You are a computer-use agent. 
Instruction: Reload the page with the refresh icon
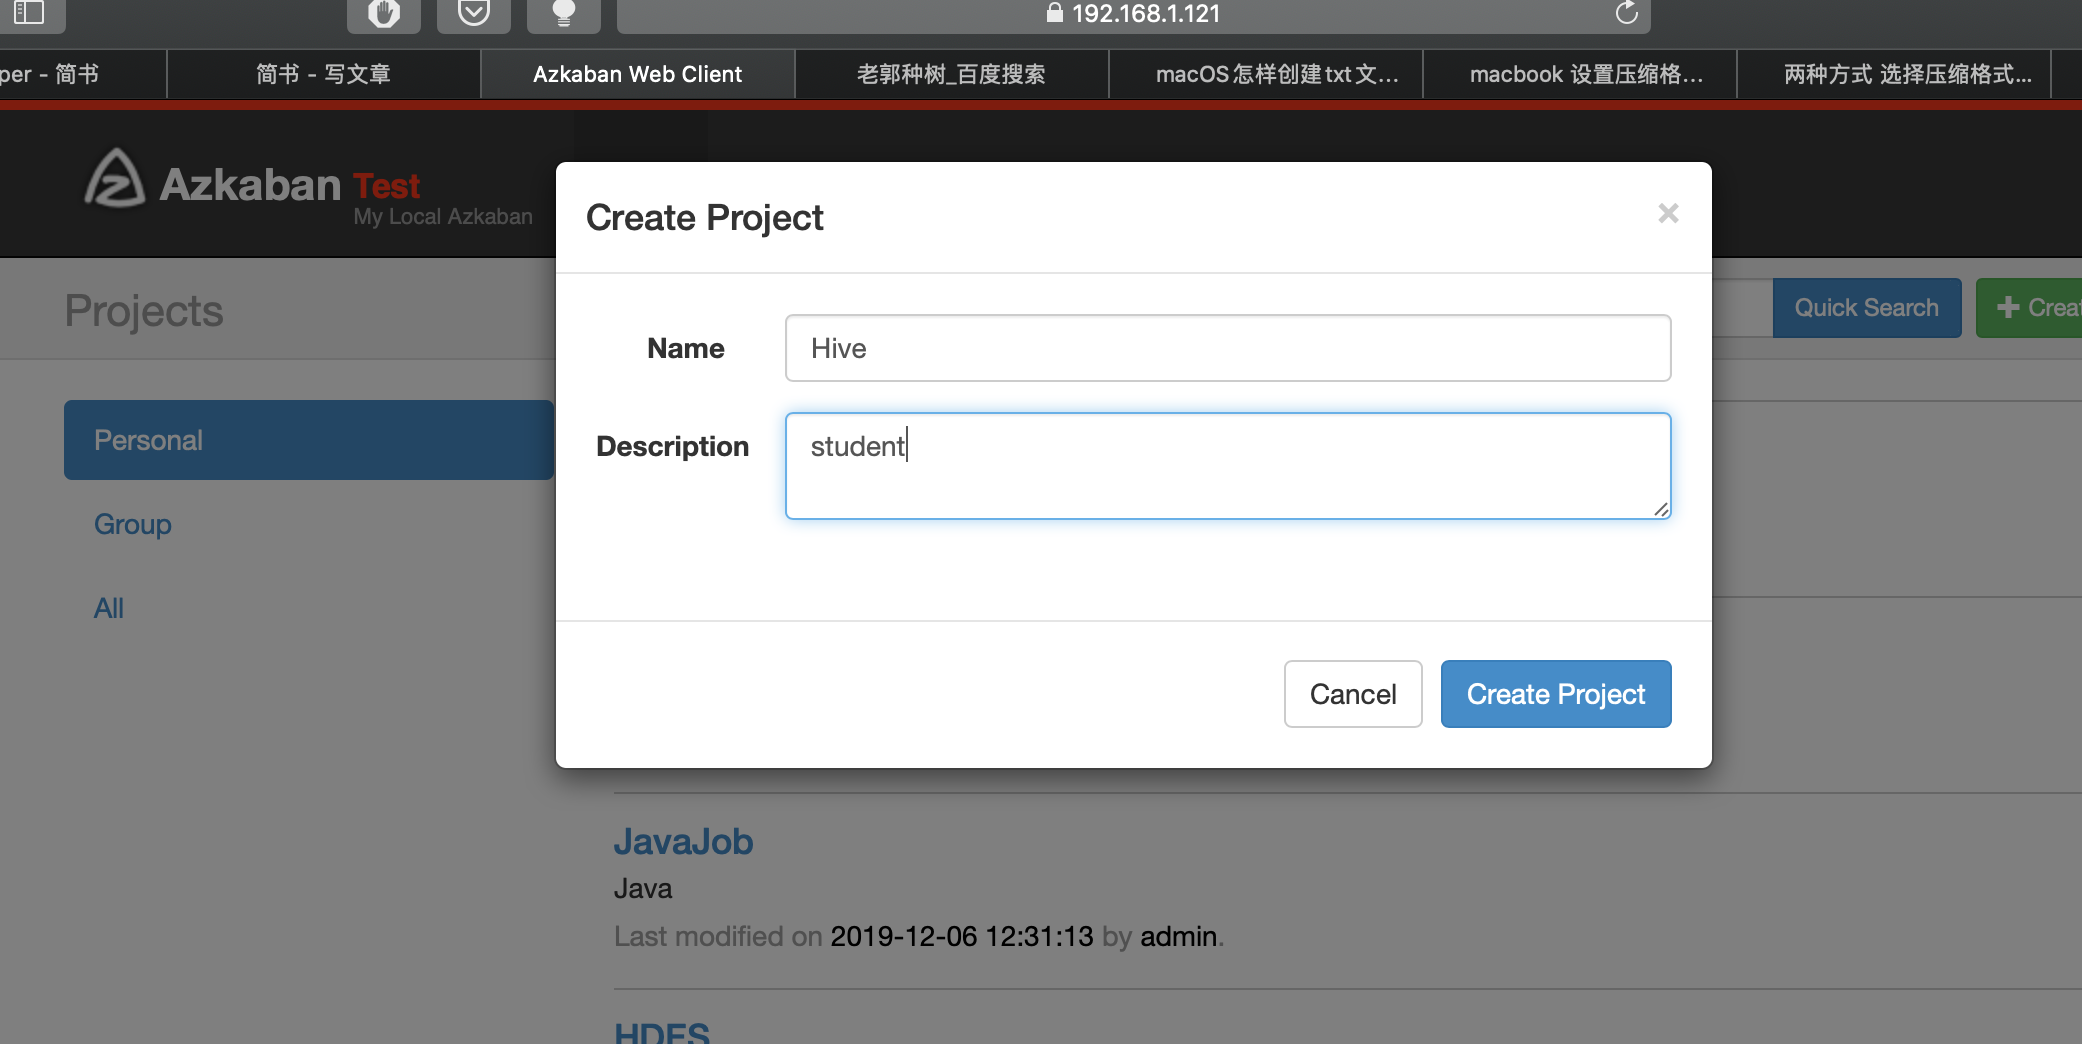[1627, 13]
